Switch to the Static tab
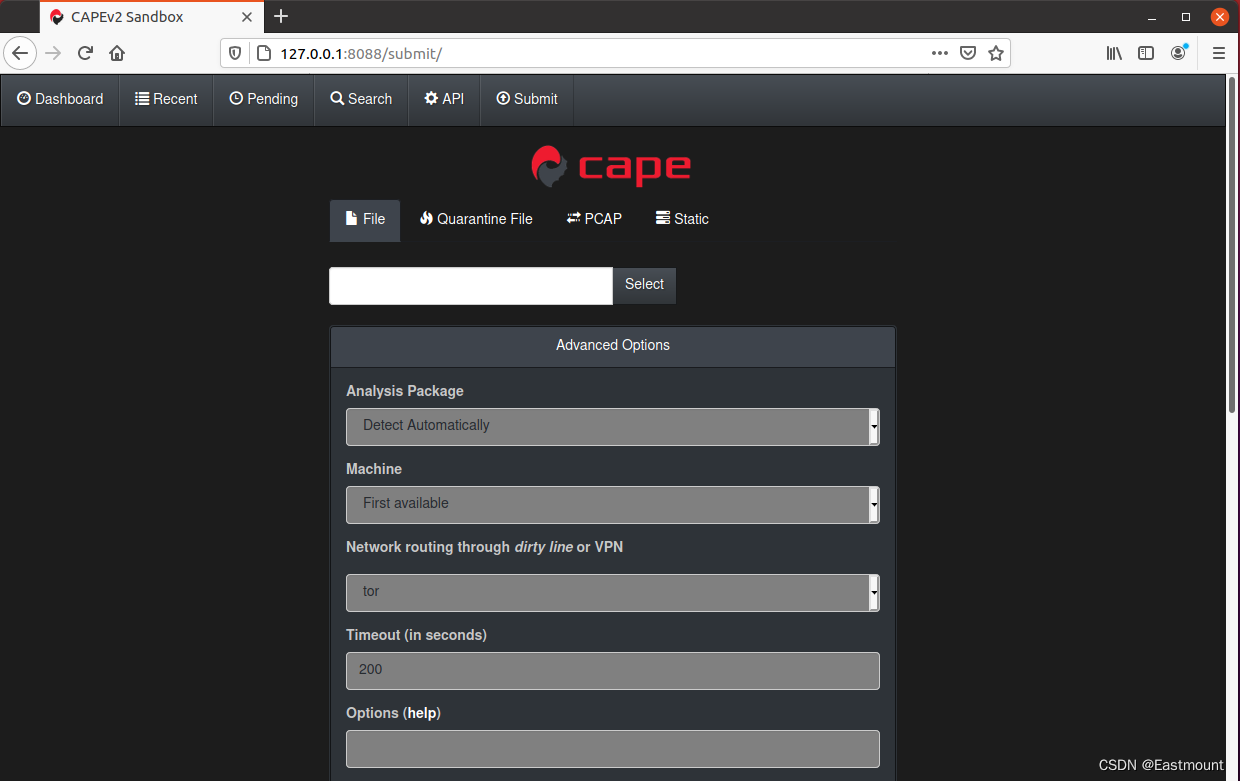The image size is (1240, 781). click(682, 219)
